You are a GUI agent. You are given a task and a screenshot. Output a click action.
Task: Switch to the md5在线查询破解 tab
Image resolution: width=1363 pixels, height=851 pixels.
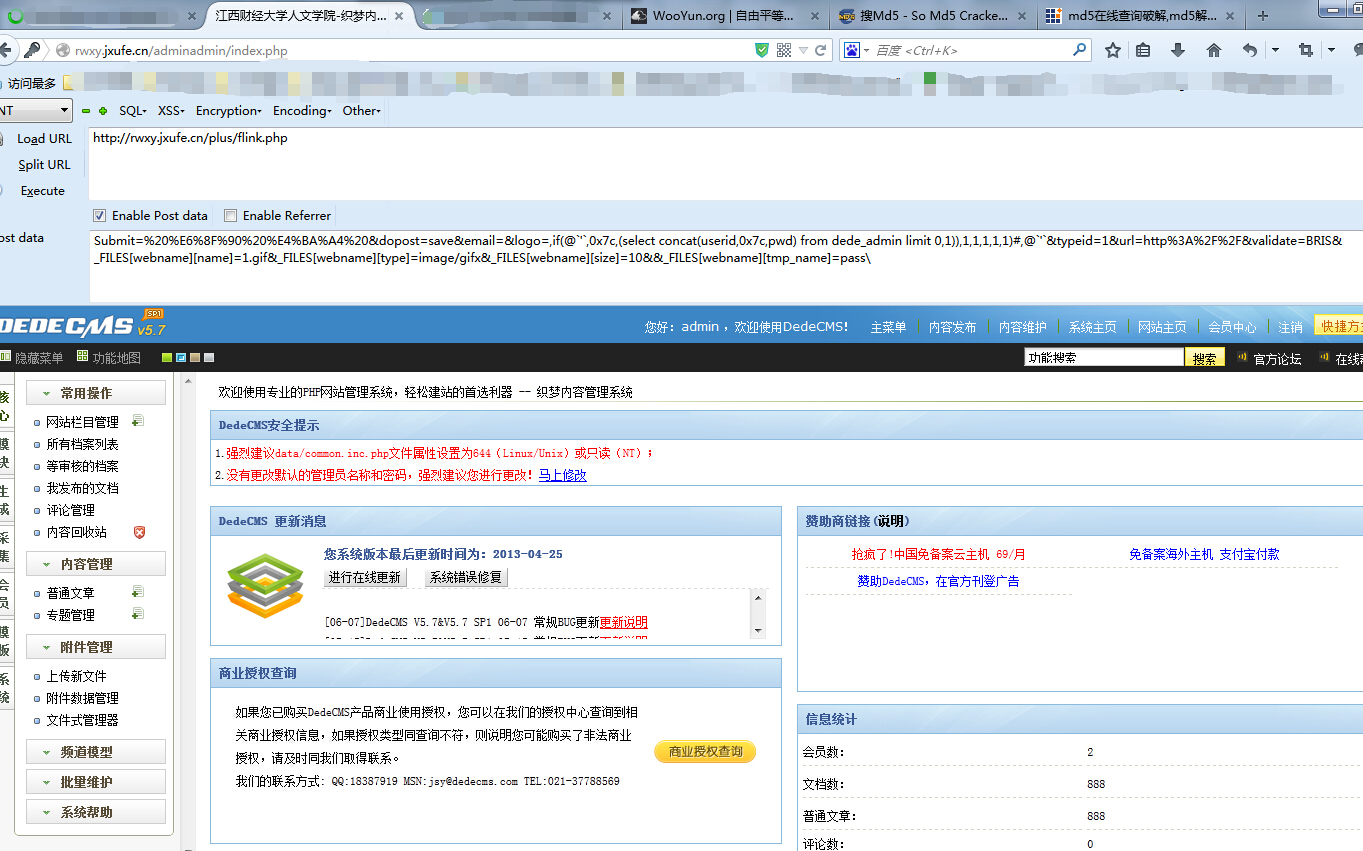coord(1139,16)
